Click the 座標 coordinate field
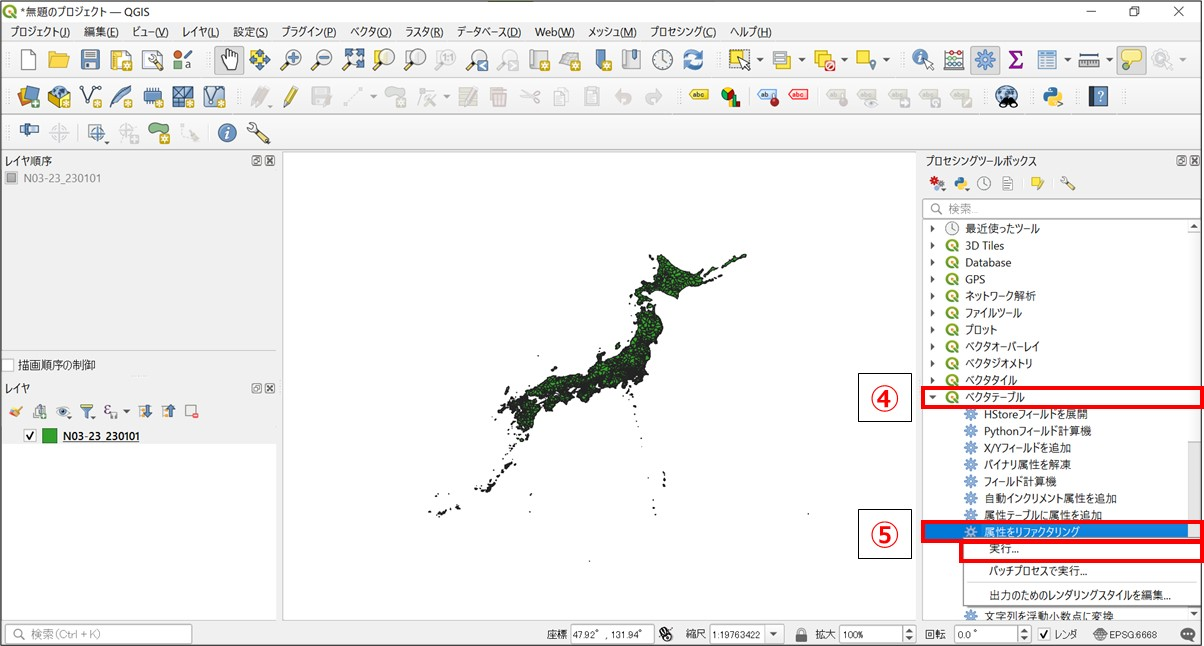The width and height of the screenshot is (1204, 646). click(x=613, y=635)
